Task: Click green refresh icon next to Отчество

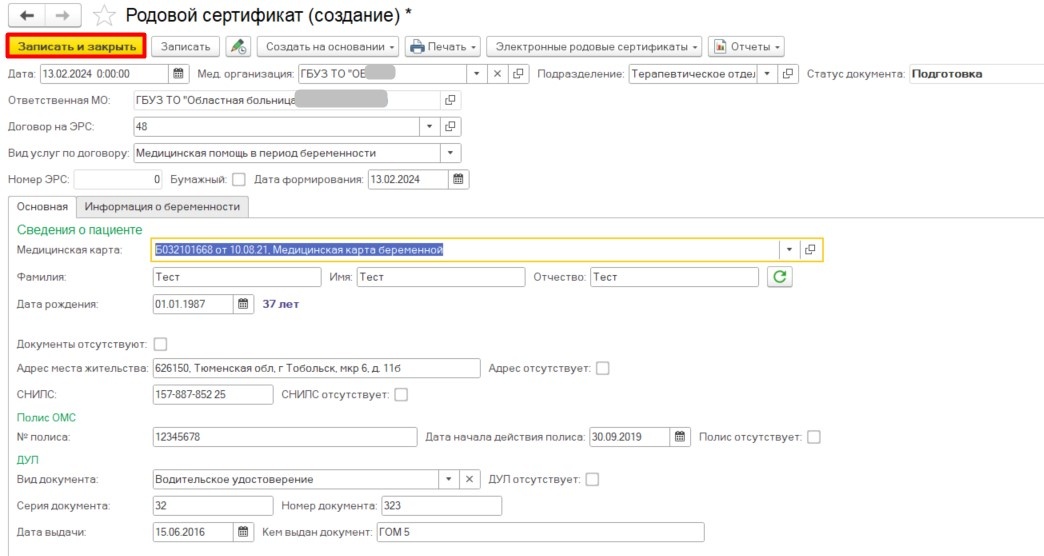Action: 780,277
